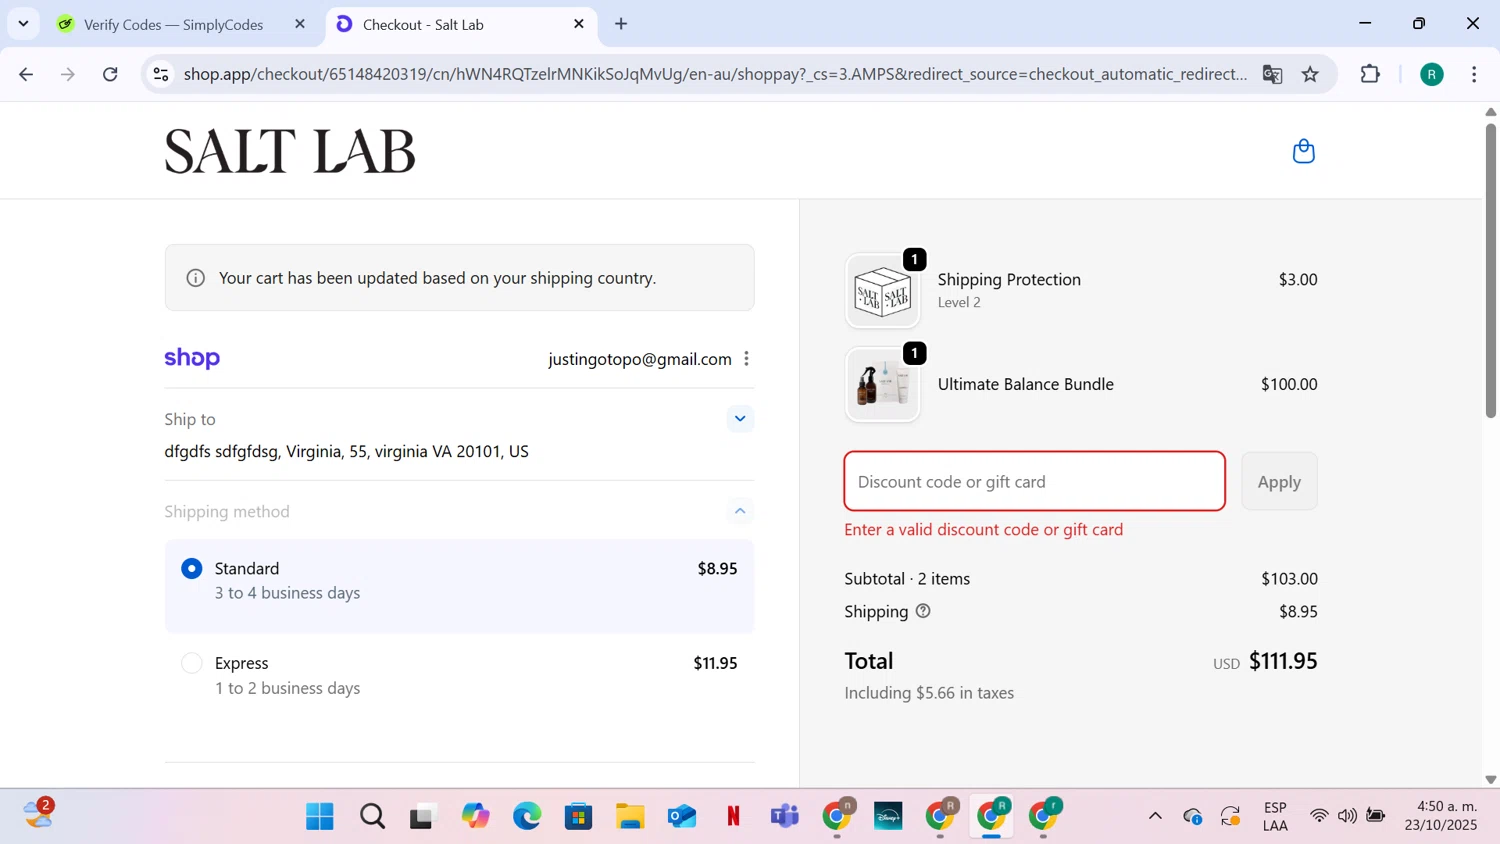Image resolution: width=1500 pixels, height=844 pixels.
Task: Open the Chrome three-dot menu
Action: pyautogui.click(x=1474, y=74)
